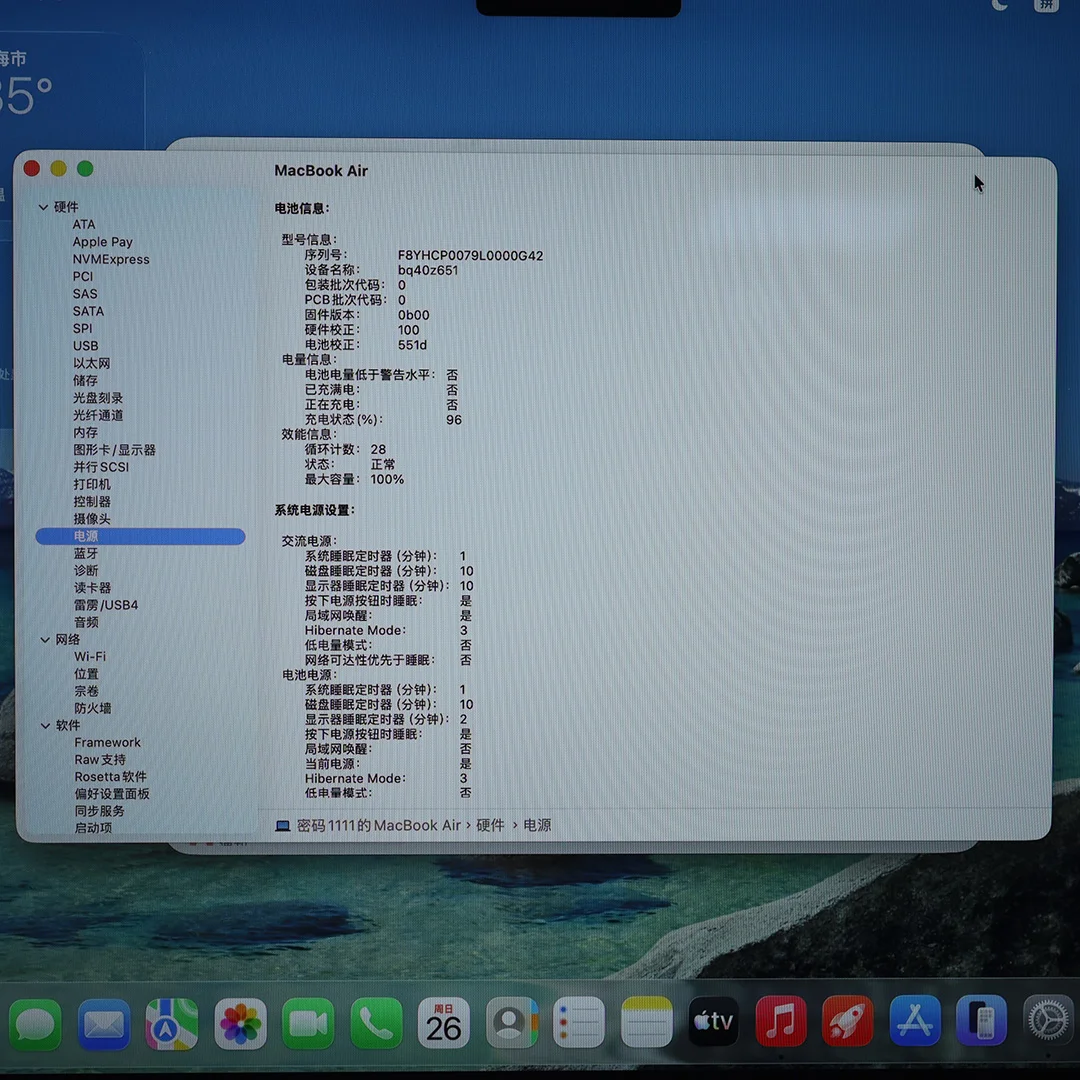Click the 最大容量 value 100%
The image size is (1080, 1080).
387,479
